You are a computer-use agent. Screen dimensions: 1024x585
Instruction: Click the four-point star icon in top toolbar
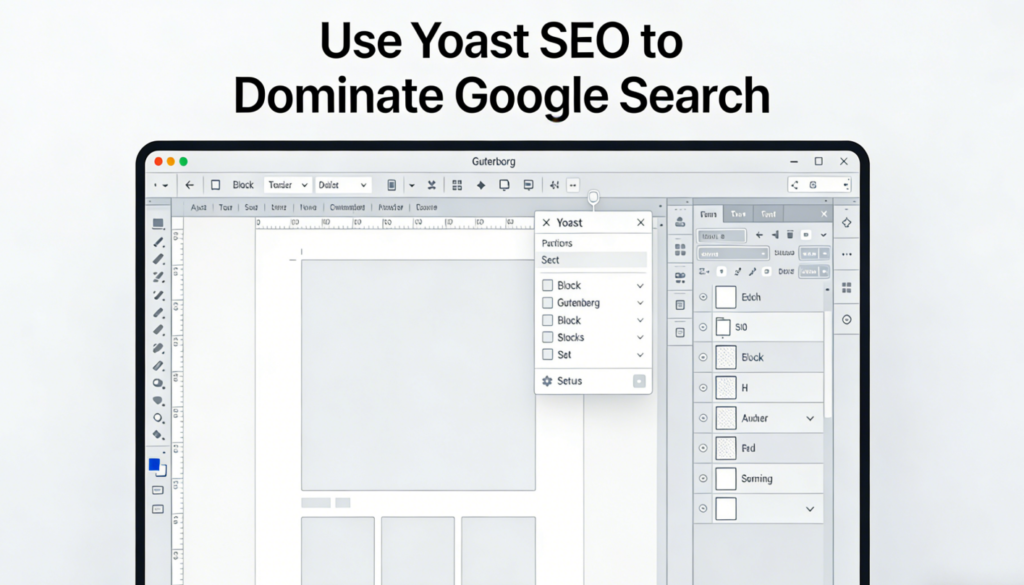click(x=481, y=185)
